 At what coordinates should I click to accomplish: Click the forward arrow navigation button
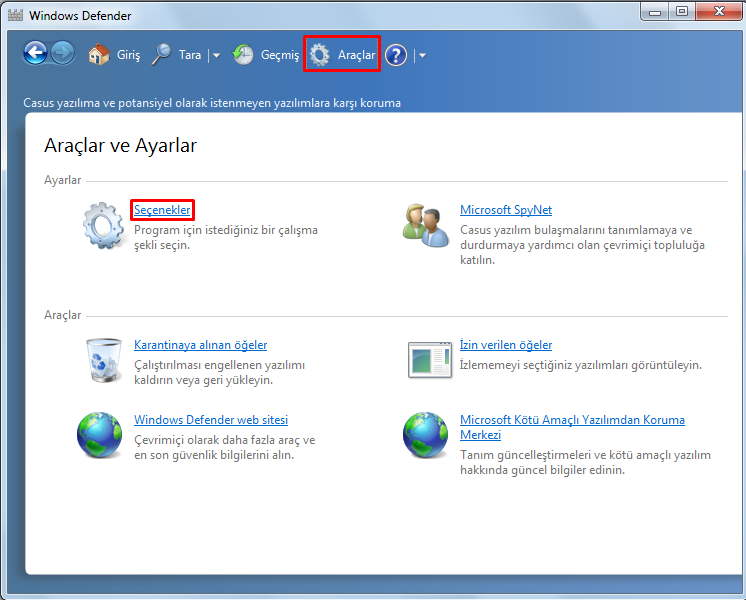(x=63, y=53)
